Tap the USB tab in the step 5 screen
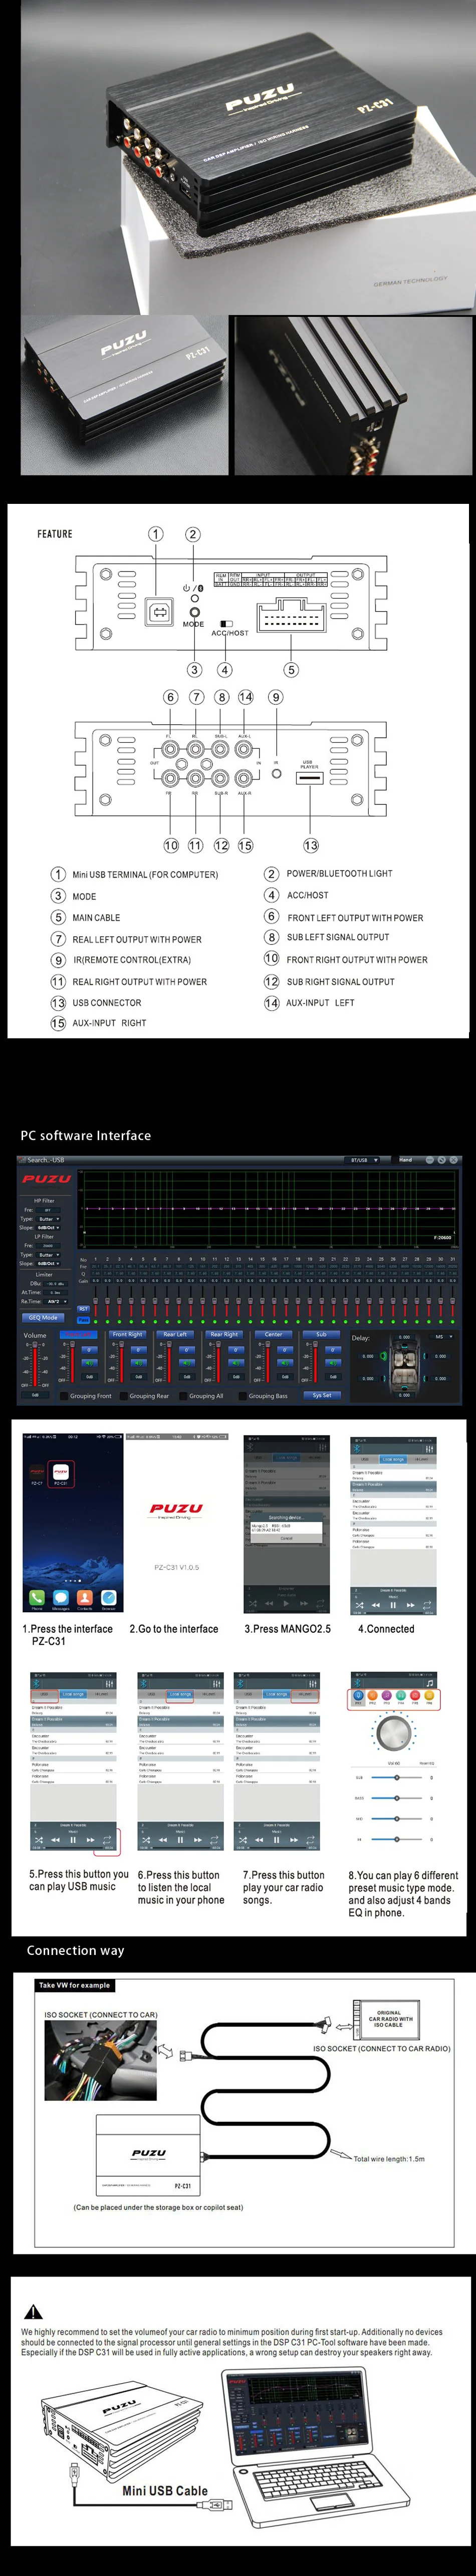476x2576 pixels. 44,1694
